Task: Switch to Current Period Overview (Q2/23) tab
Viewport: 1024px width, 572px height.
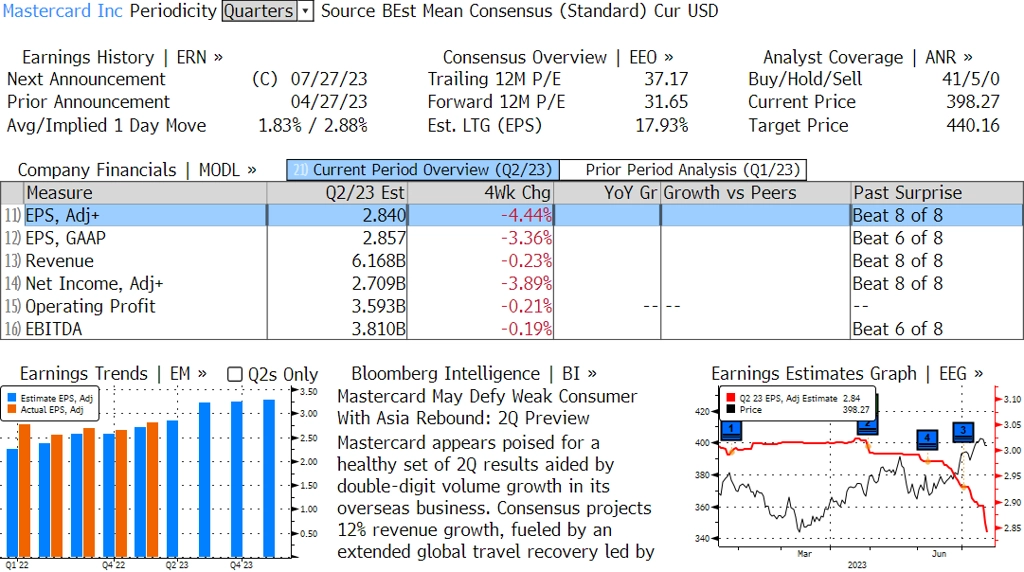Action: (422, 170)
